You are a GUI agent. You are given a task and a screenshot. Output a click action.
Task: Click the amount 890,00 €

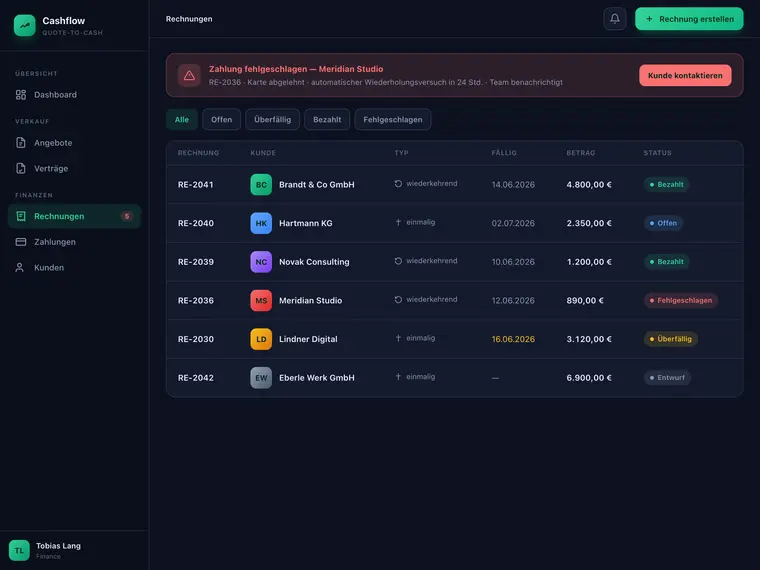pyautogui.click(x=585, y=301)
